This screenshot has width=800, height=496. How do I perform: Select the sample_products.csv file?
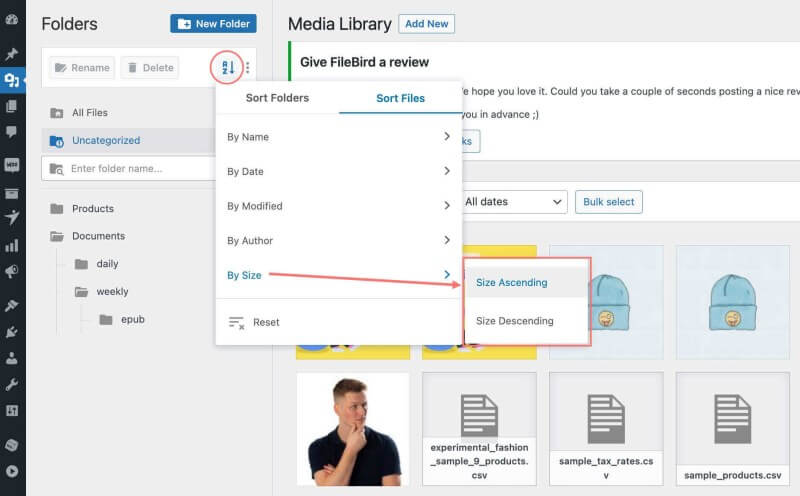[733, 429]
